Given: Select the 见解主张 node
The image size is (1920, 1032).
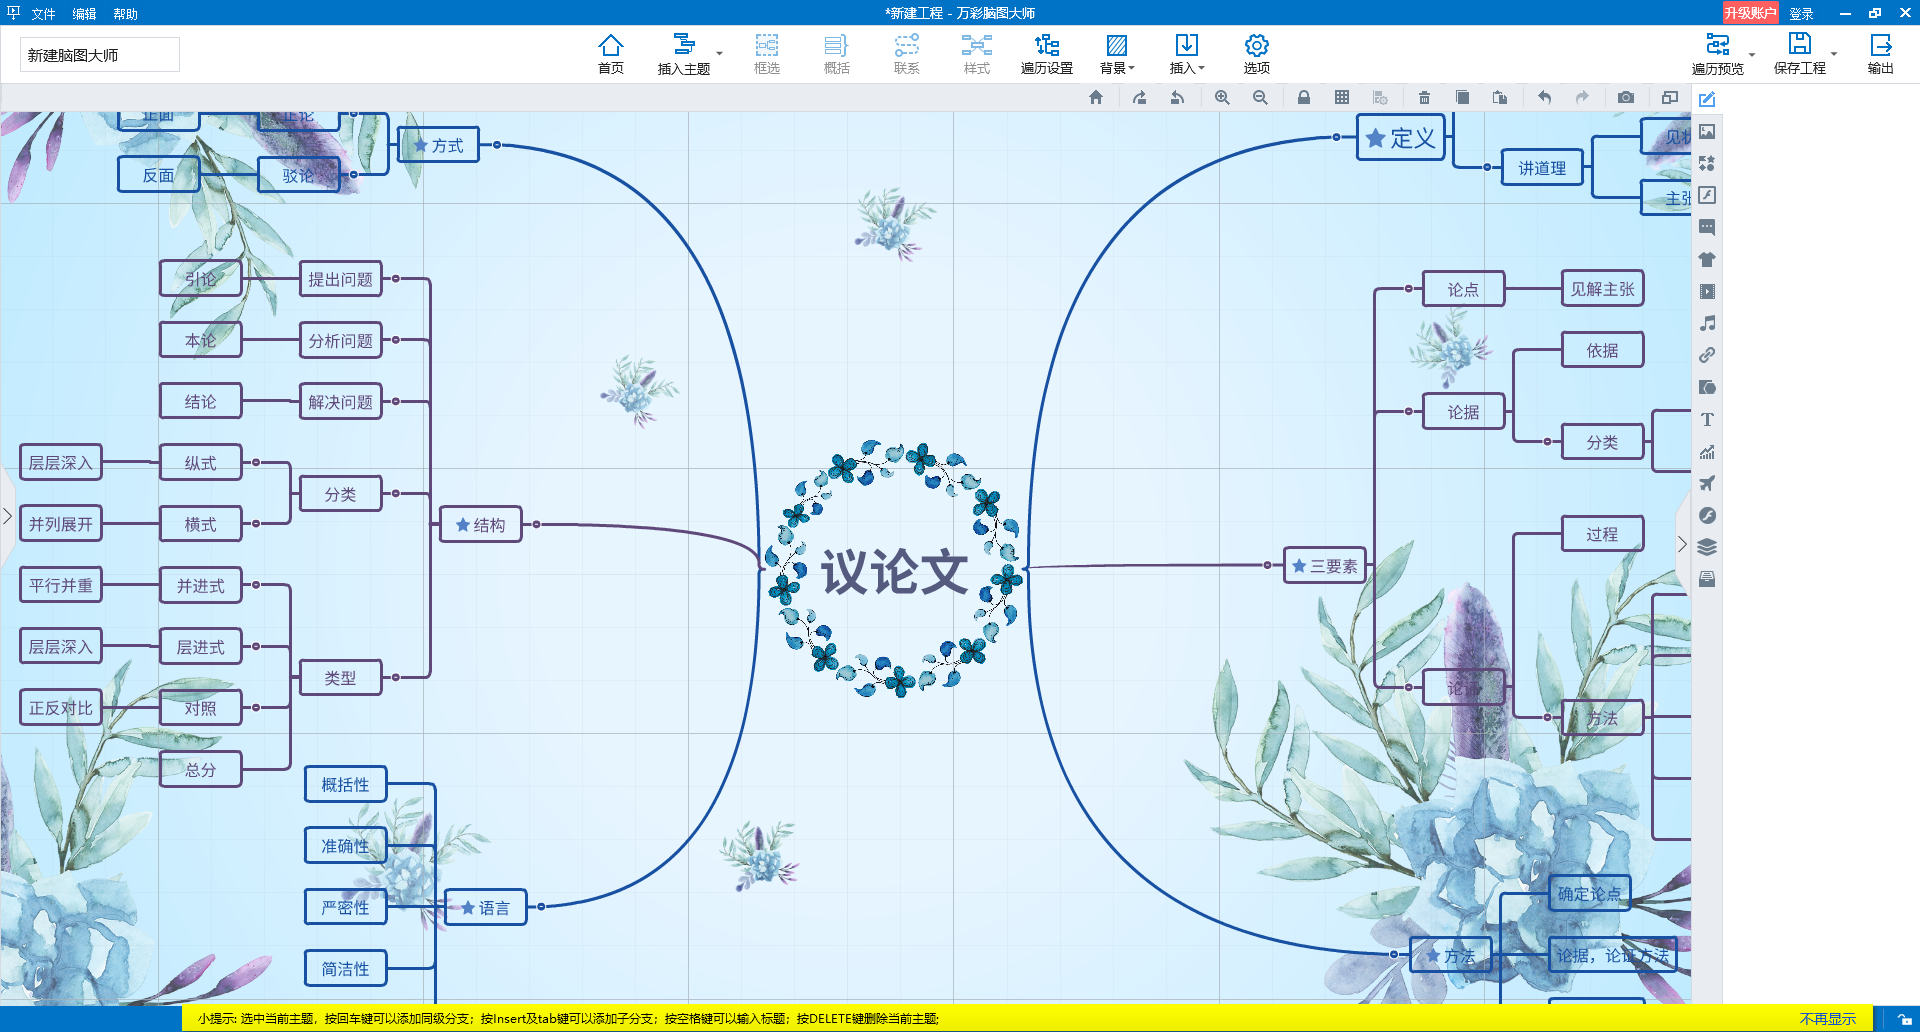Looking at the screenshot, I should tap(1602, 289).
